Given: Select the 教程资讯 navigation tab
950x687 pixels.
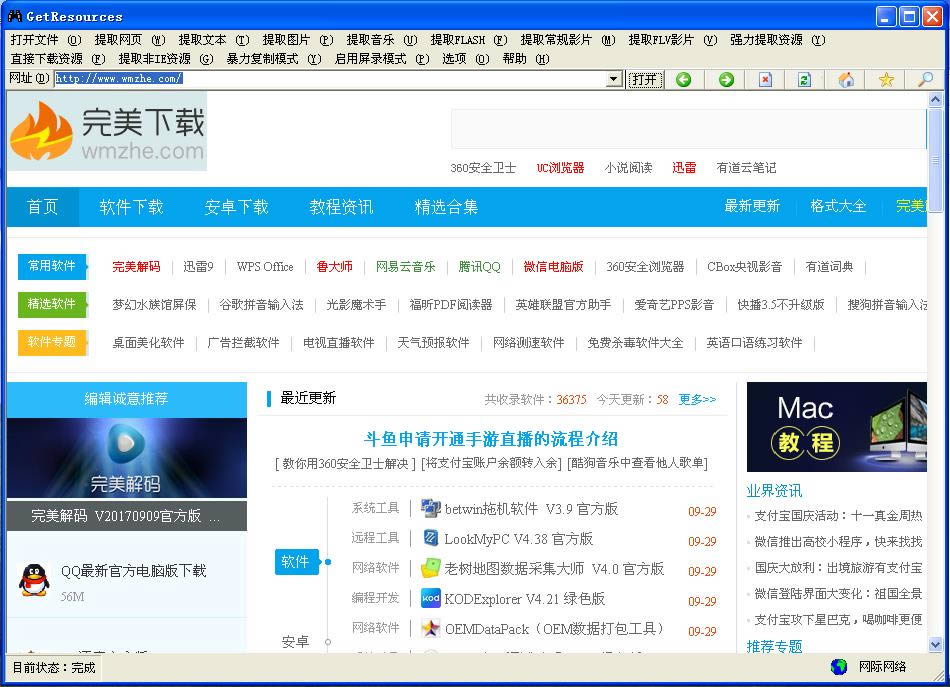Looking at the screenshot, I should 341,207.
